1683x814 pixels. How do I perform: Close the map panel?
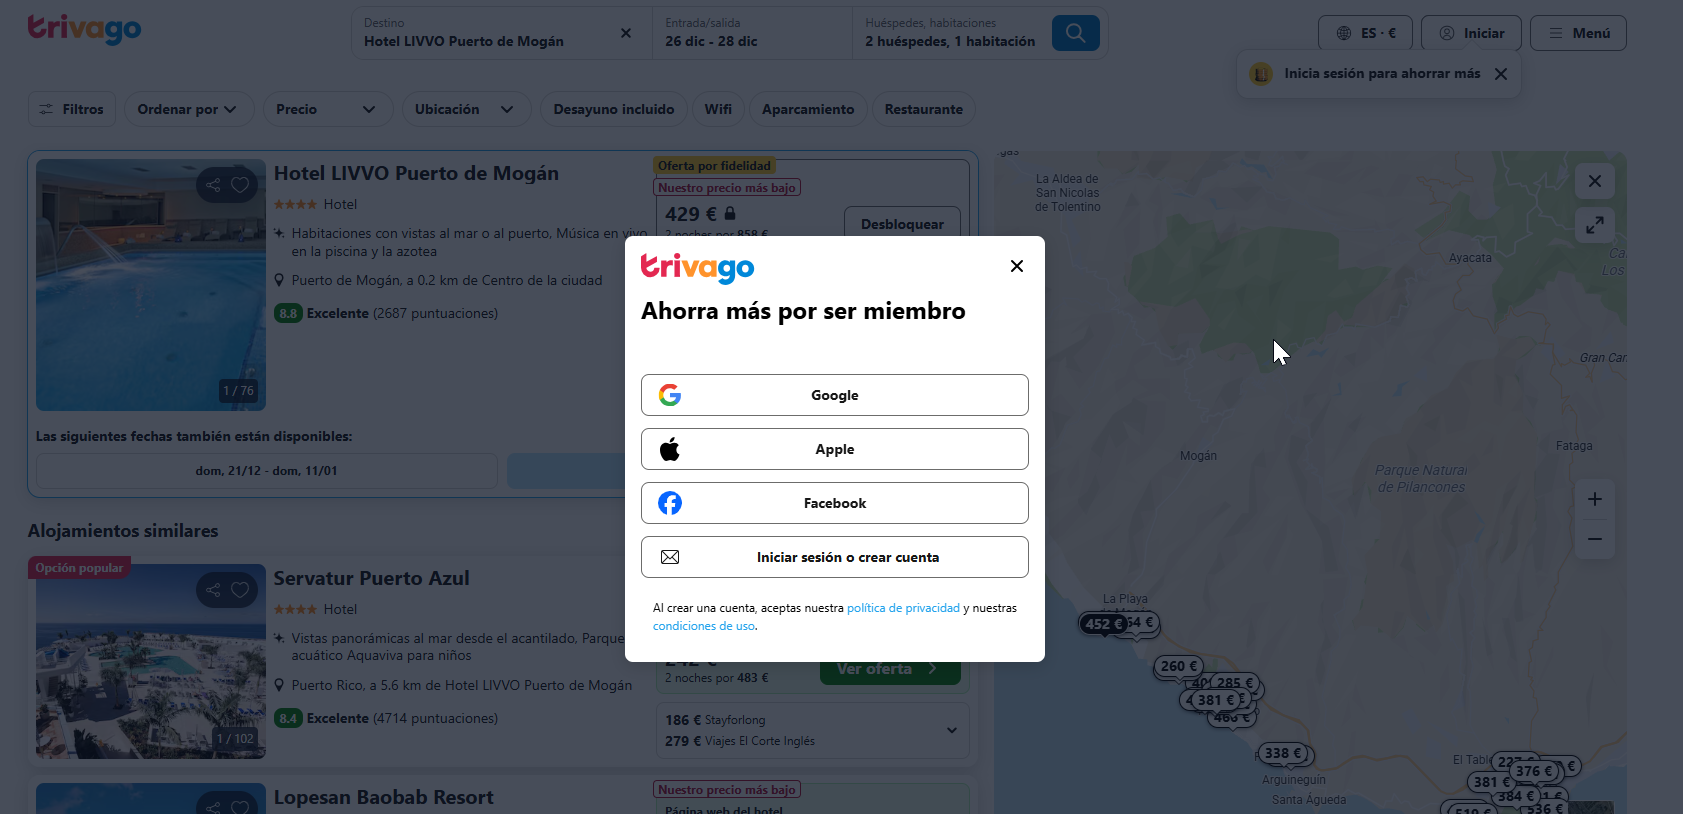tap(1595, 181)
